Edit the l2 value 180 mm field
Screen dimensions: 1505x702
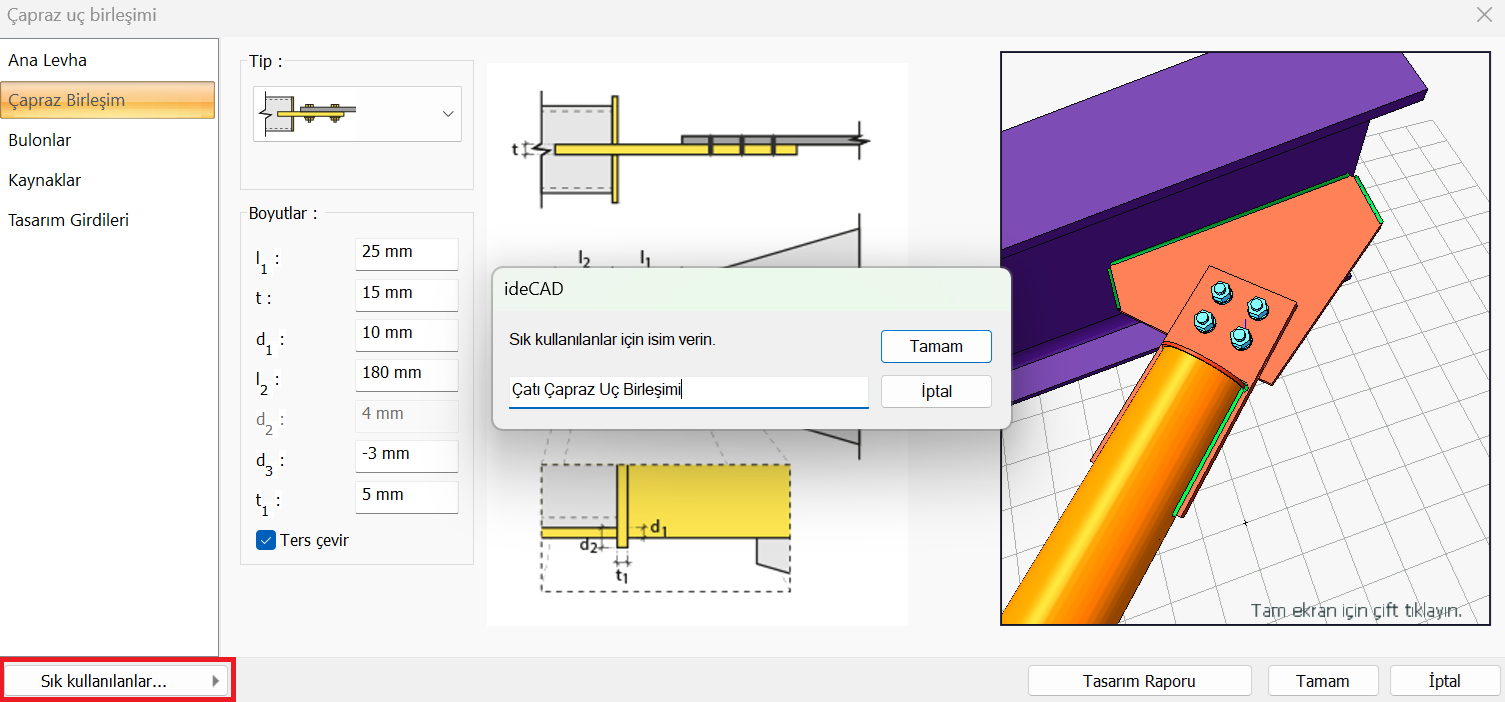pyautogui.click(x=406, y=374)
